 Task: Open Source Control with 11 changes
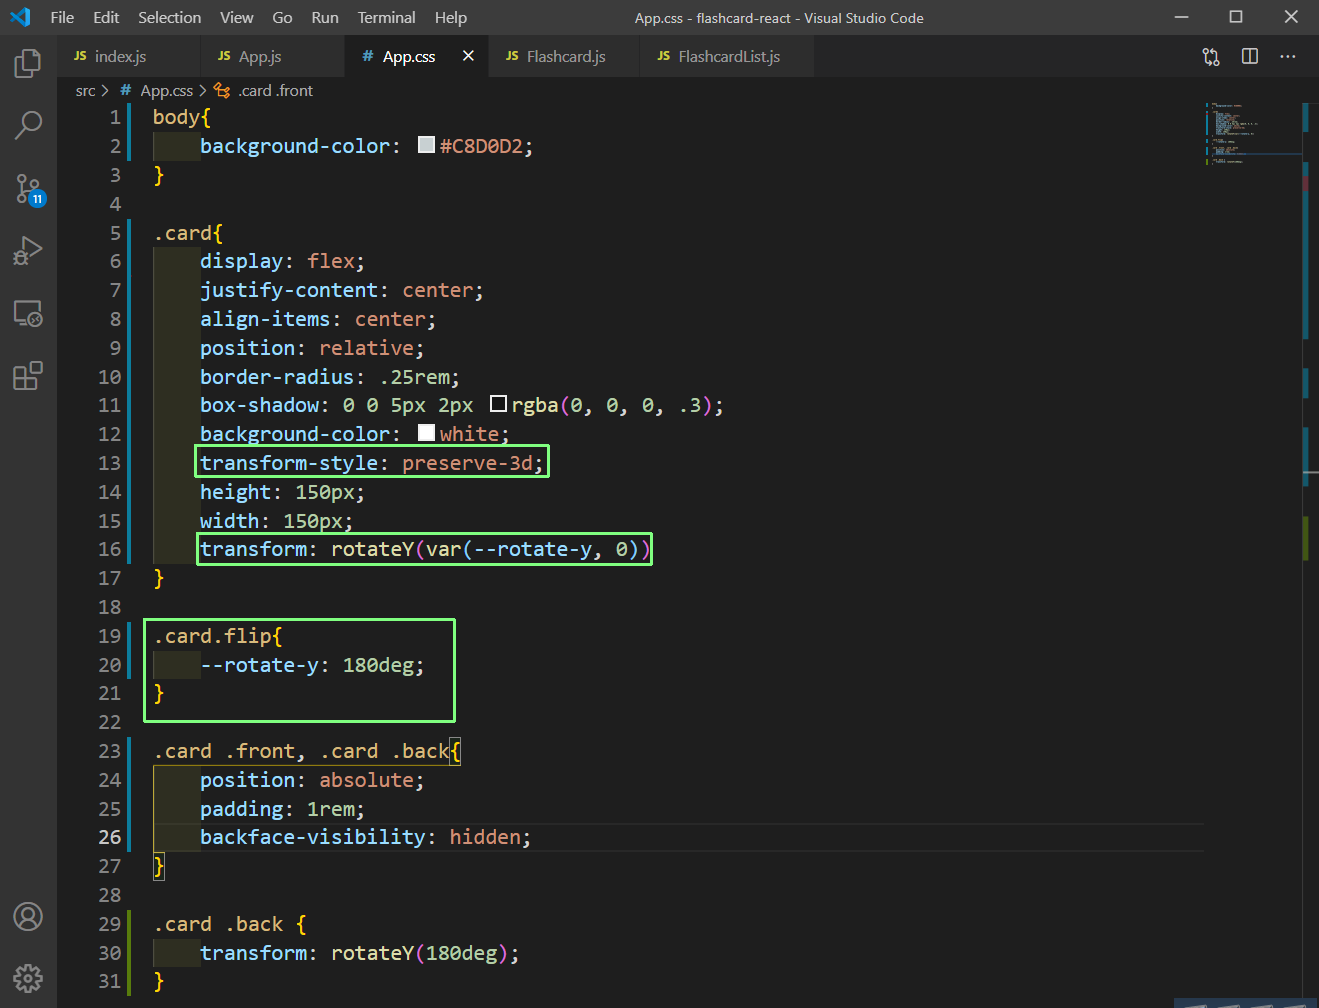point(28,189)
